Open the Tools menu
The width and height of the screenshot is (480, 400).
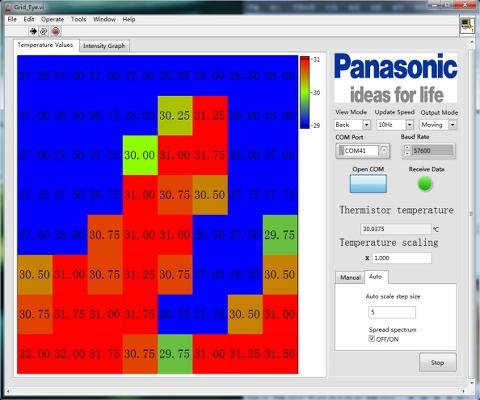(78, 19)
